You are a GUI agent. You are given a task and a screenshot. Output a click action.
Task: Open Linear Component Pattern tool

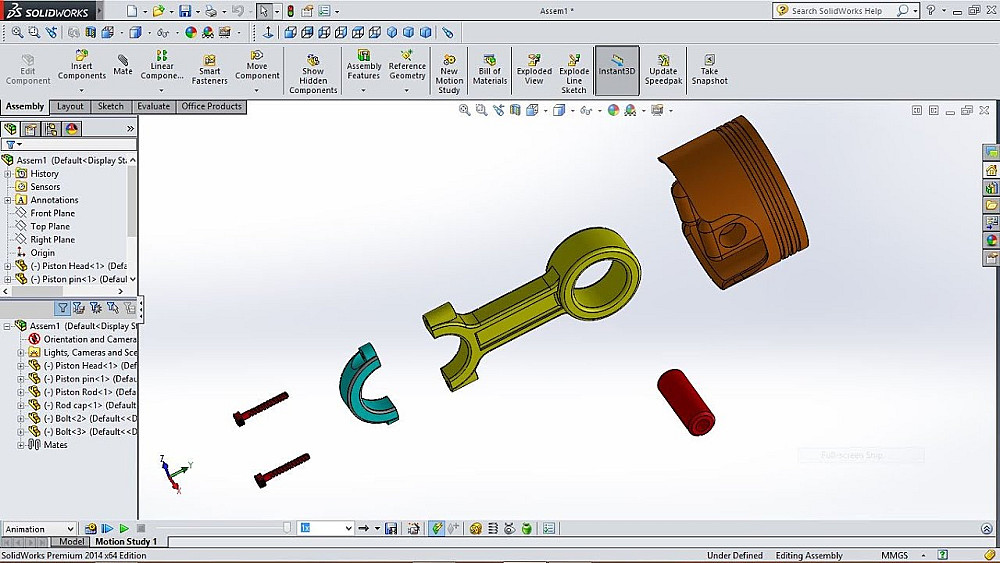pyautogui.click(x=161, y=65)
